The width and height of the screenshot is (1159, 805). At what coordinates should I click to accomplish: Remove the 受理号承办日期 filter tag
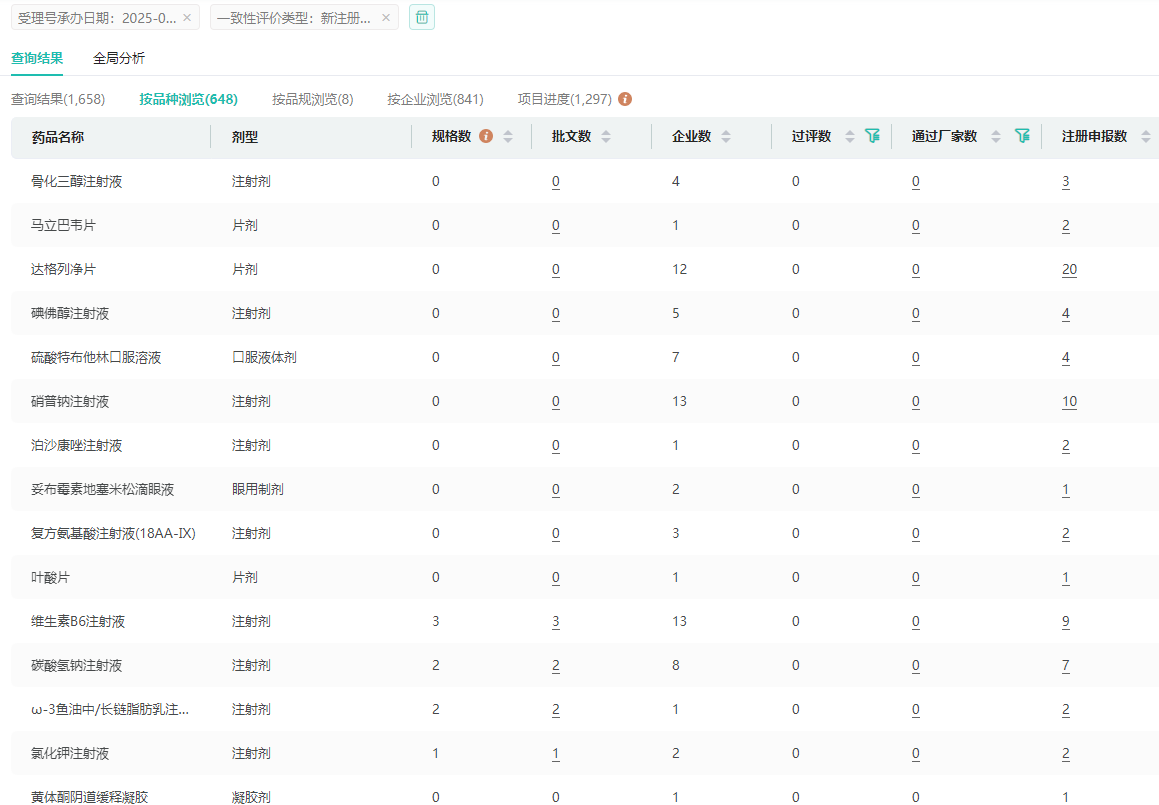(186, 18)
